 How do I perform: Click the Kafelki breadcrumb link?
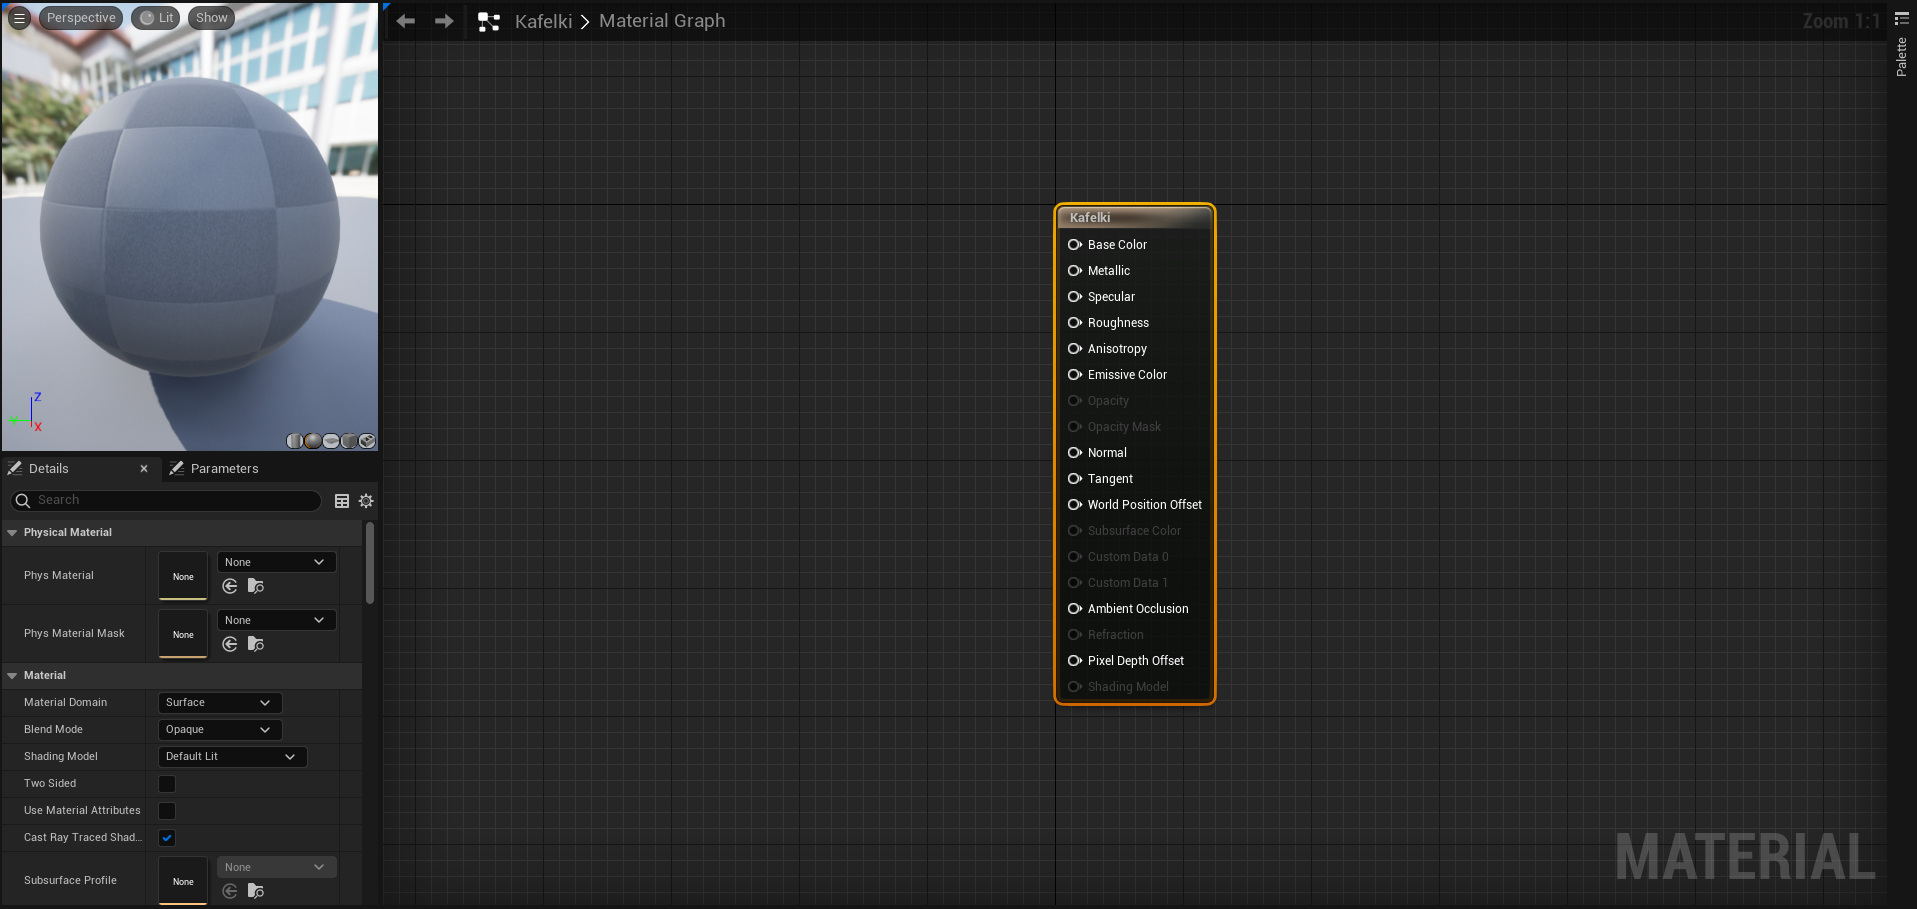(x=543, y=20)
